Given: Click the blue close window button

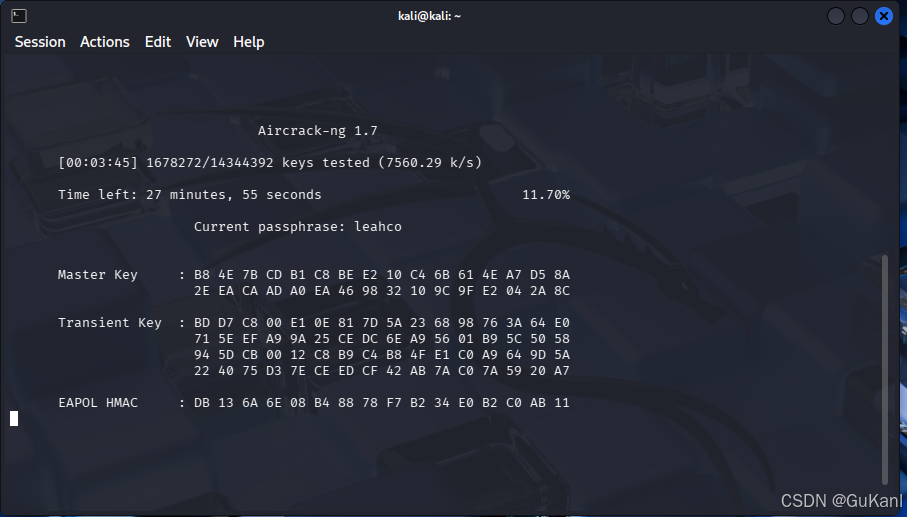Looking at the screenshot, I should coord(884,16).
